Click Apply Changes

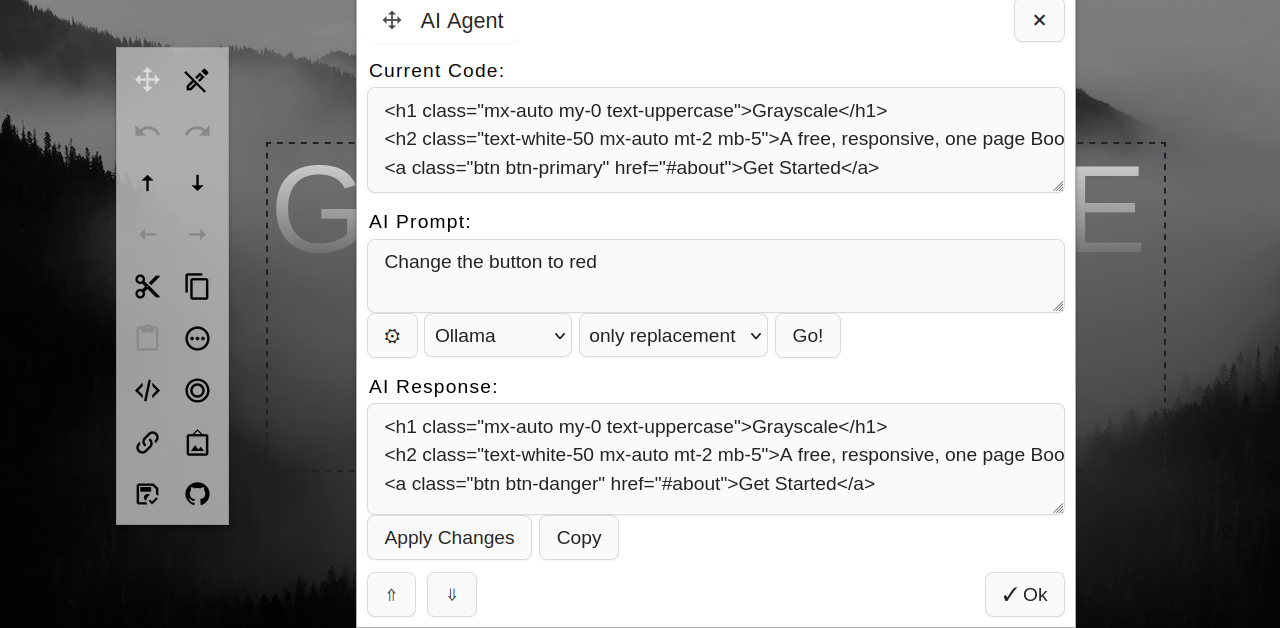click(449, 537)
